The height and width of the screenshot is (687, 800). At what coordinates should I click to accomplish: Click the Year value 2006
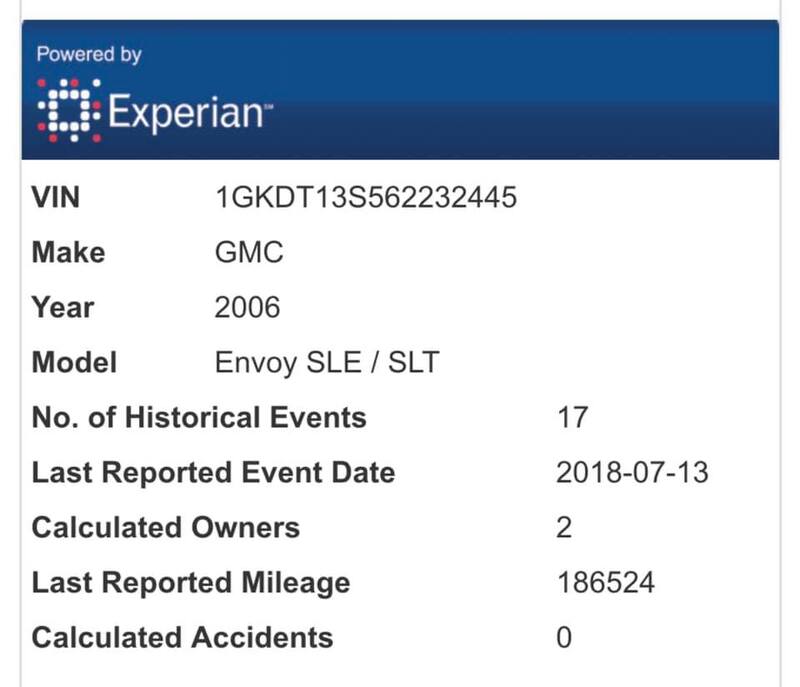[x=247, y=307]
